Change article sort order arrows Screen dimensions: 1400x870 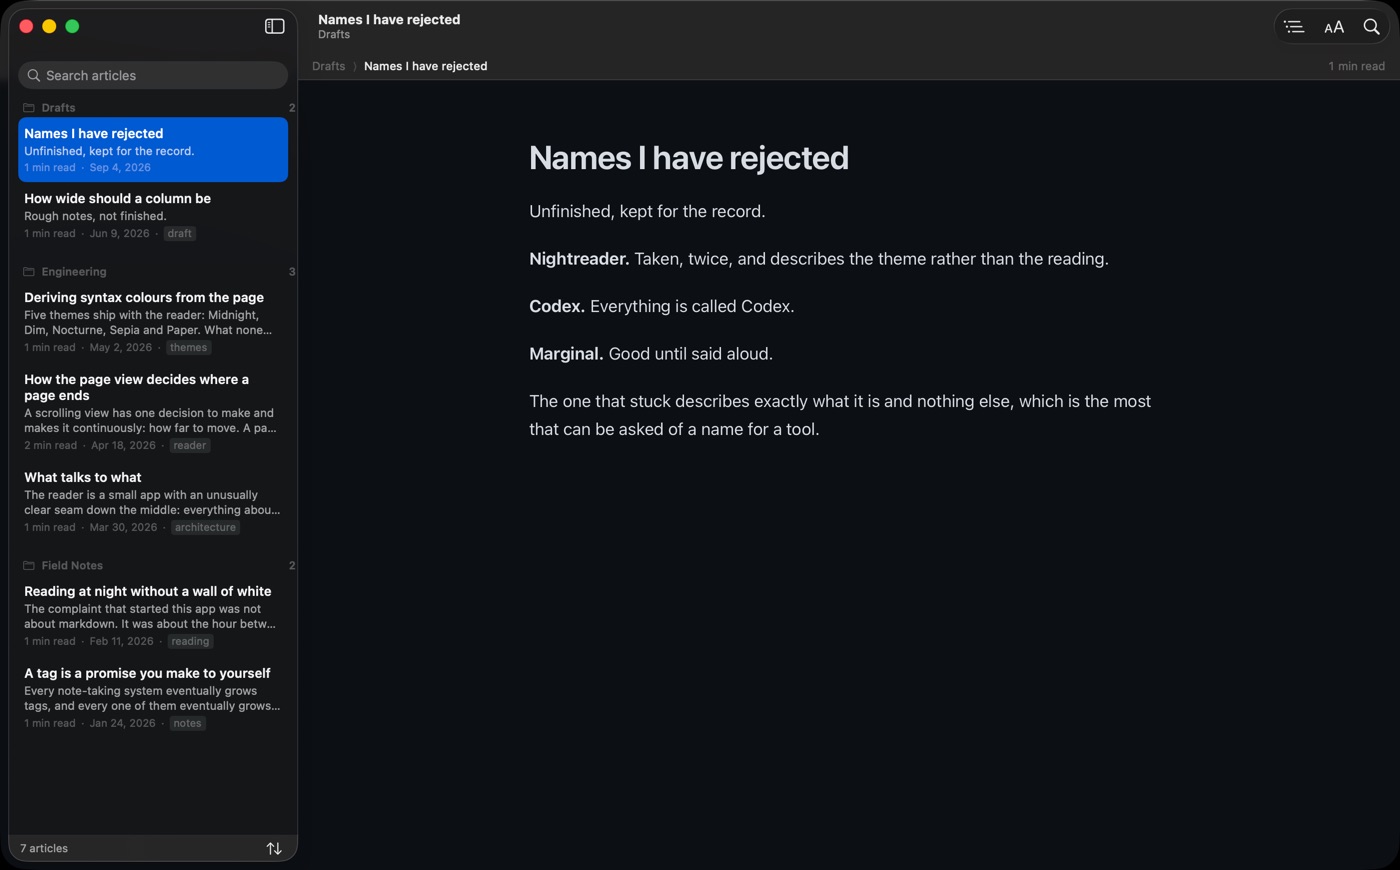coord(274,848)
